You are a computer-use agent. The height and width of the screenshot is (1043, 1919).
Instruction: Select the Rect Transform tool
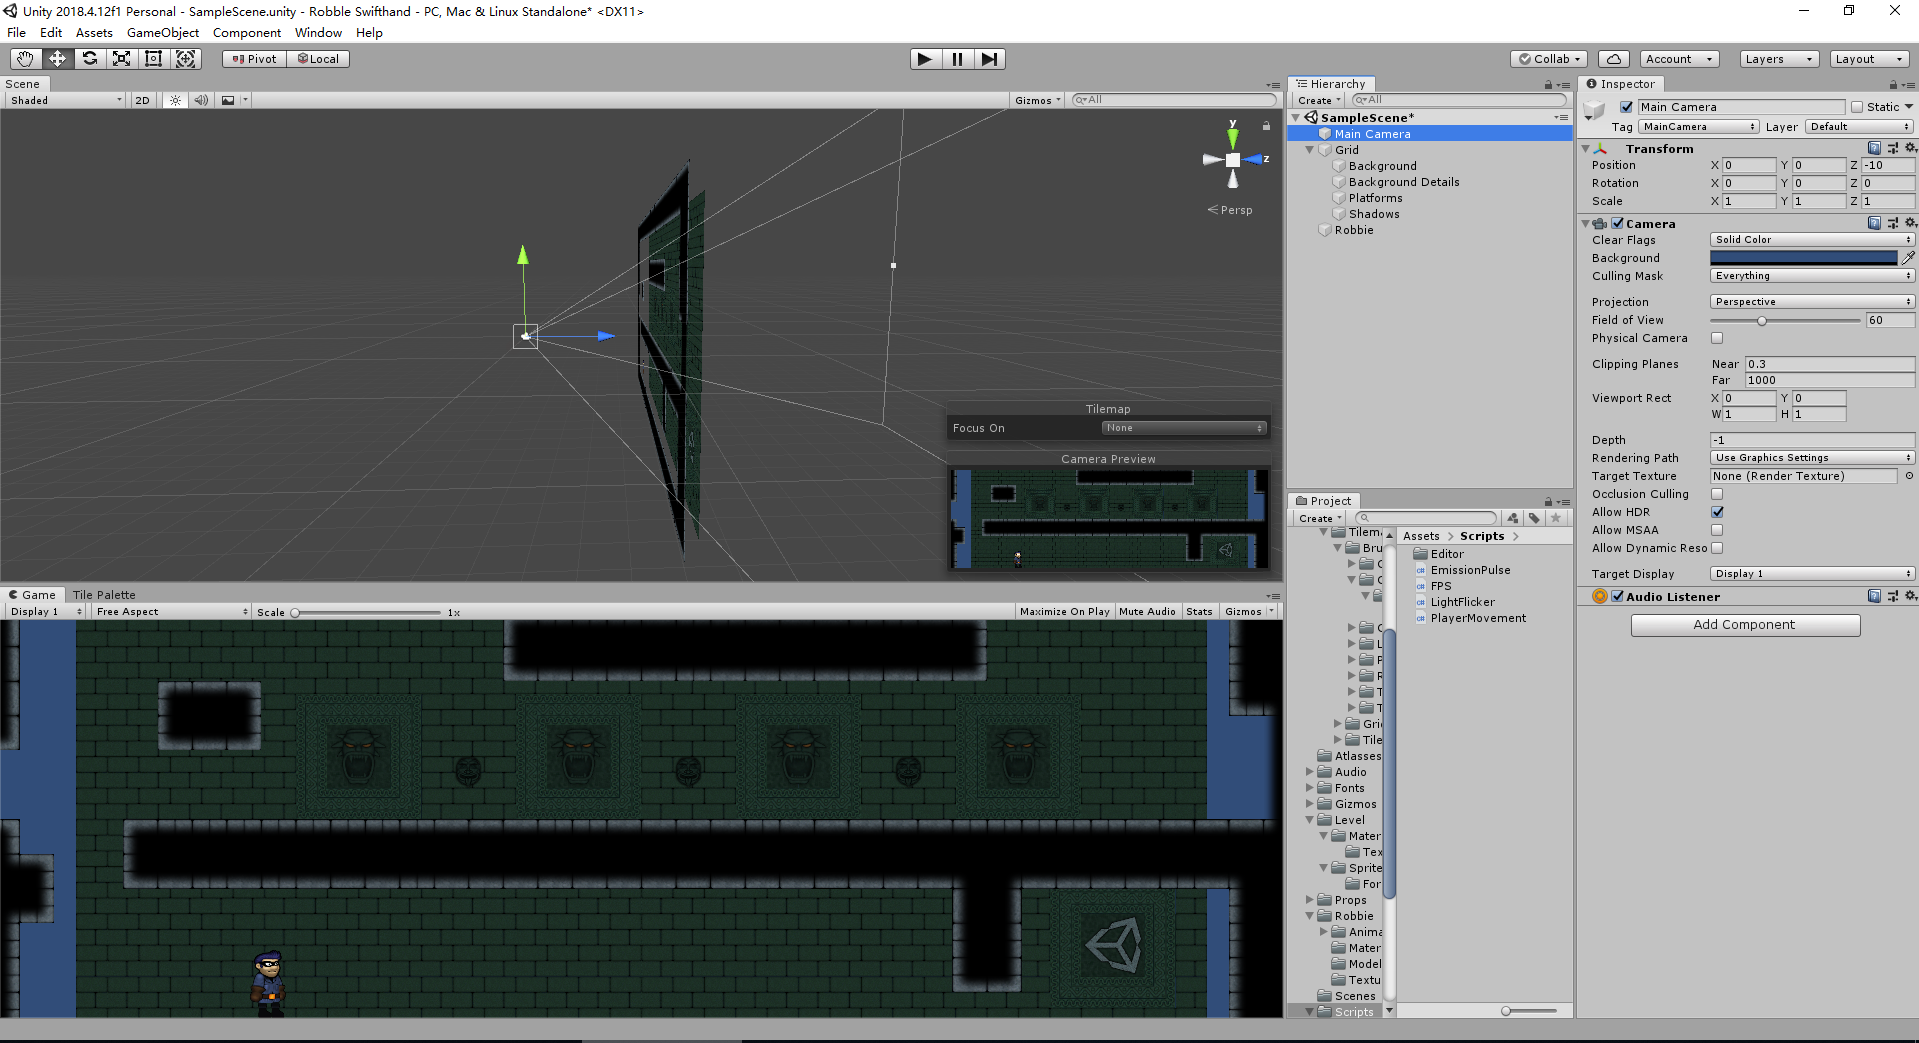point(153,59)
